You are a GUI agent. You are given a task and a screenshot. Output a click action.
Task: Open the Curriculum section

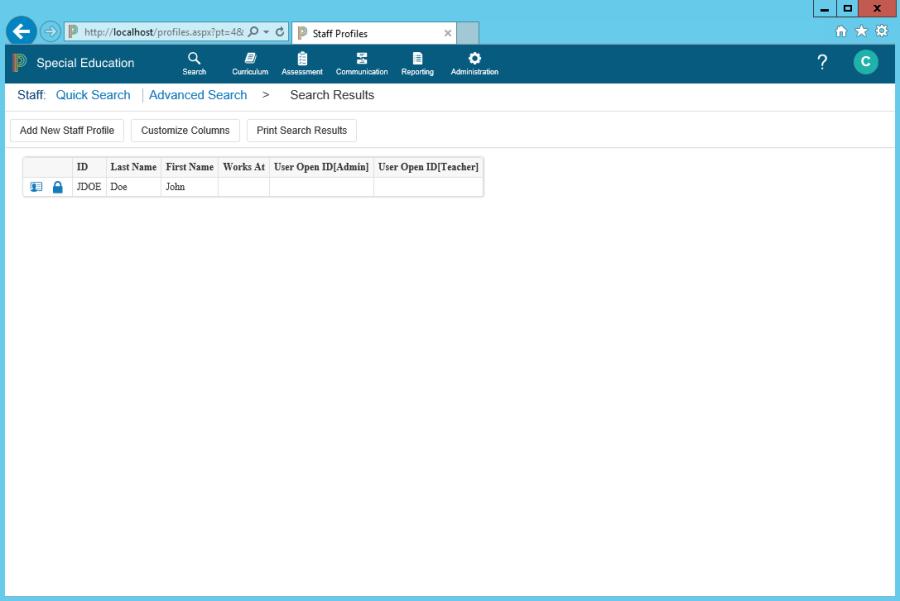(250, 63)
